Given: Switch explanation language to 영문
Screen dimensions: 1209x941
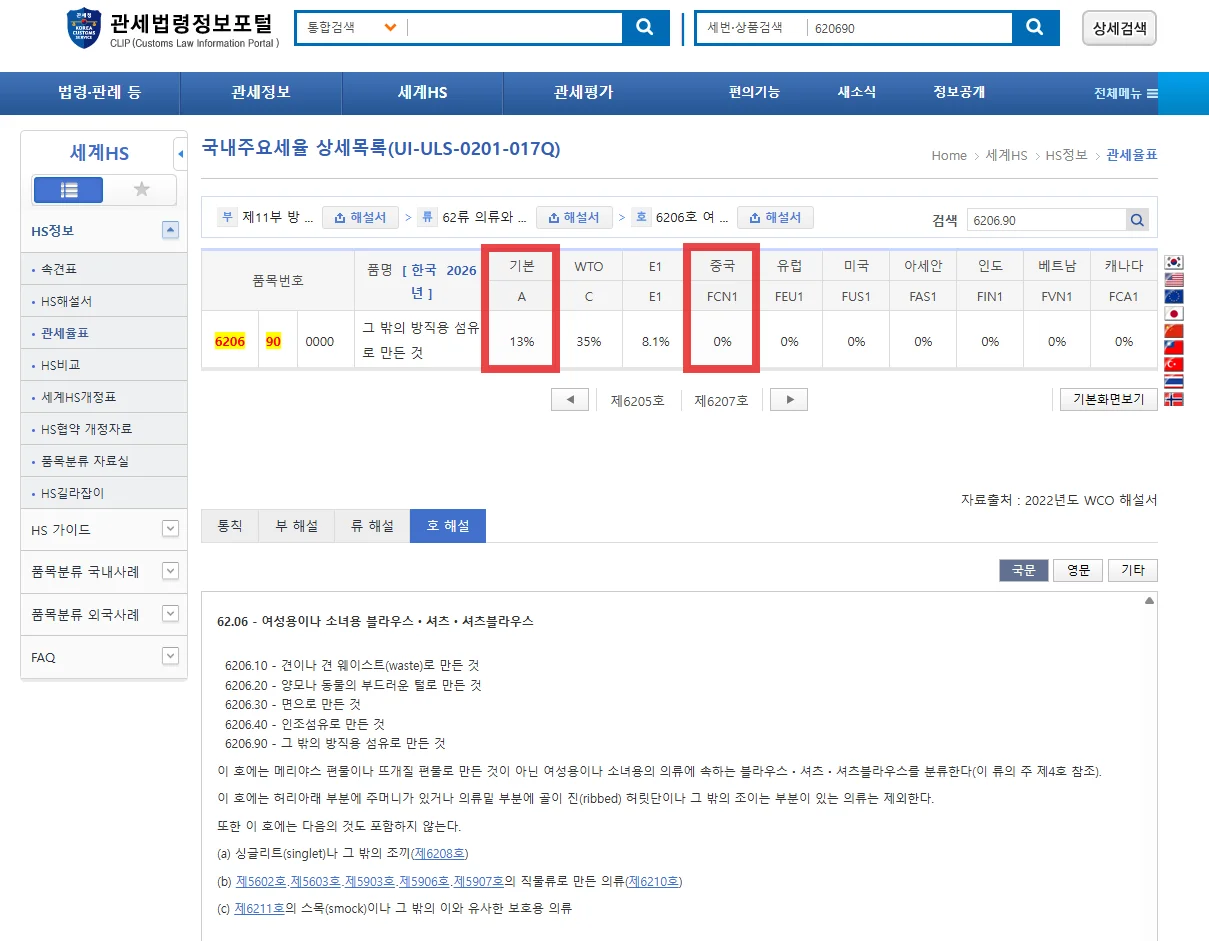Looking at the screenshot, I should [1078, 570].
